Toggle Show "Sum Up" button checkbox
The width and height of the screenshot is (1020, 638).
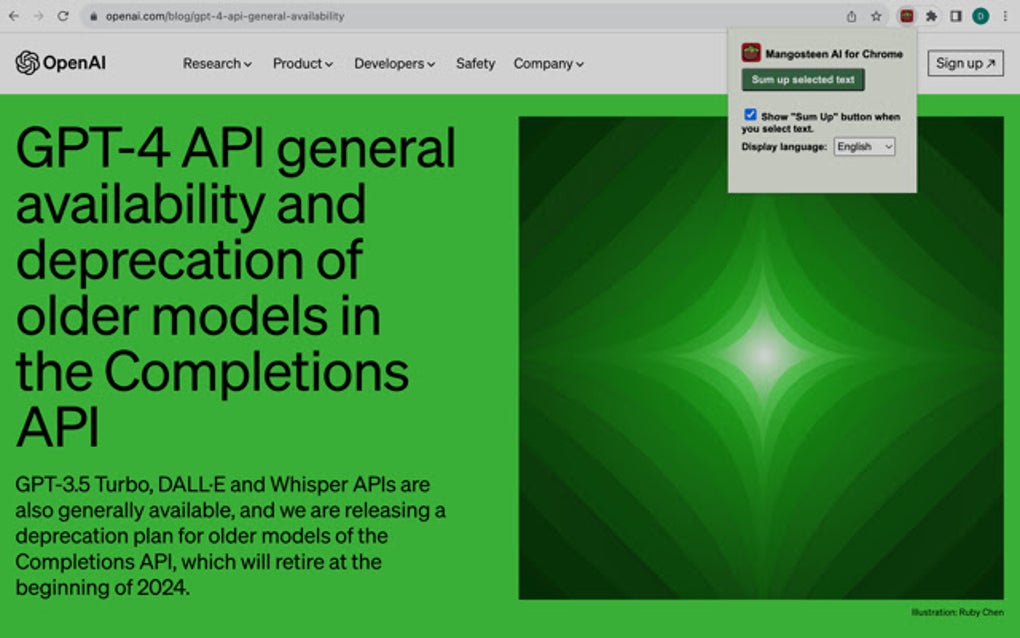click(750, 114)
